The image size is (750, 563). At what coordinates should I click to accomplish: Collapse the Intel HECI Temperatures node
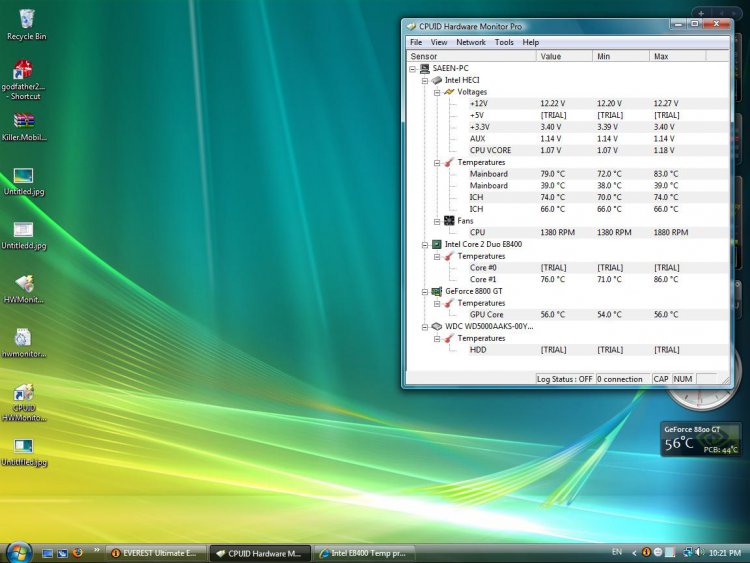[437, 163]
